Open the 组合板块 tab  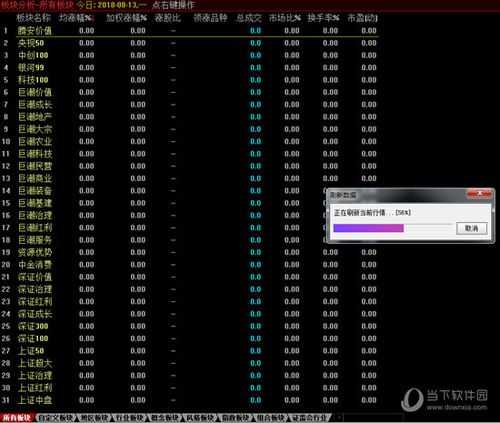click(273, 418)
